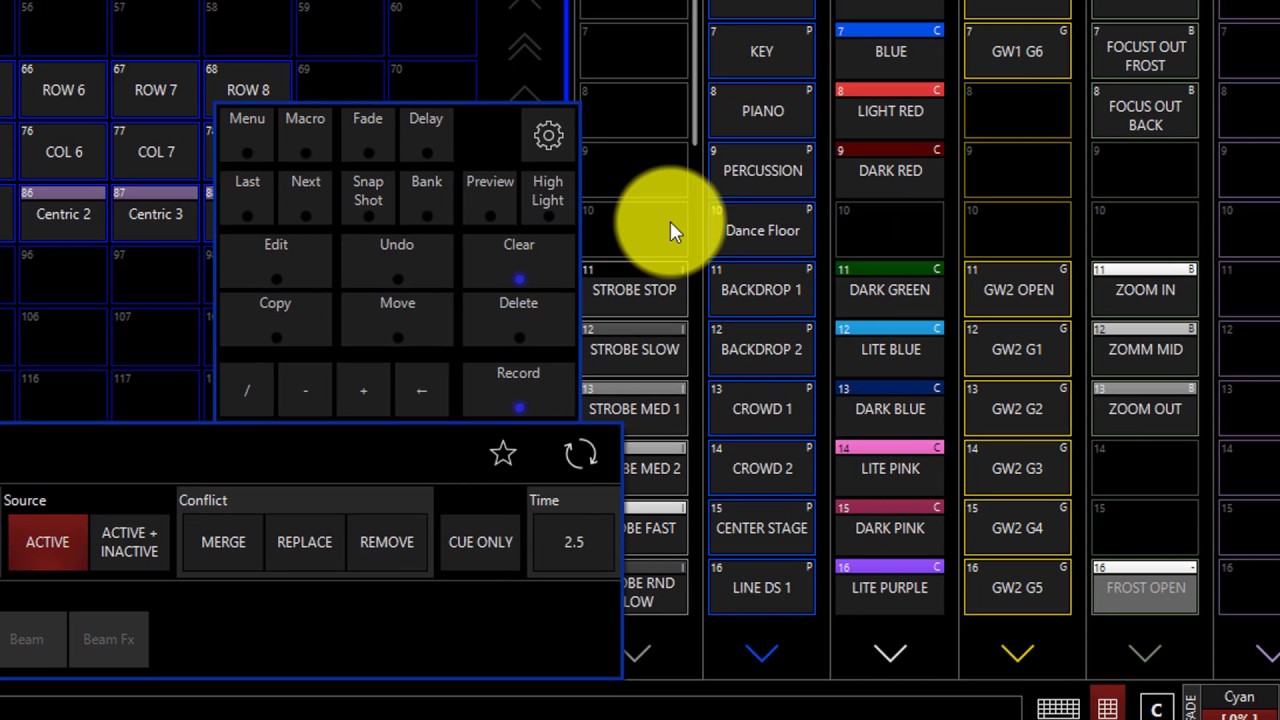Select GW2 OPEN gobo preset
The width and height of the screenshot is (1280, 720).
[1018, 290]
